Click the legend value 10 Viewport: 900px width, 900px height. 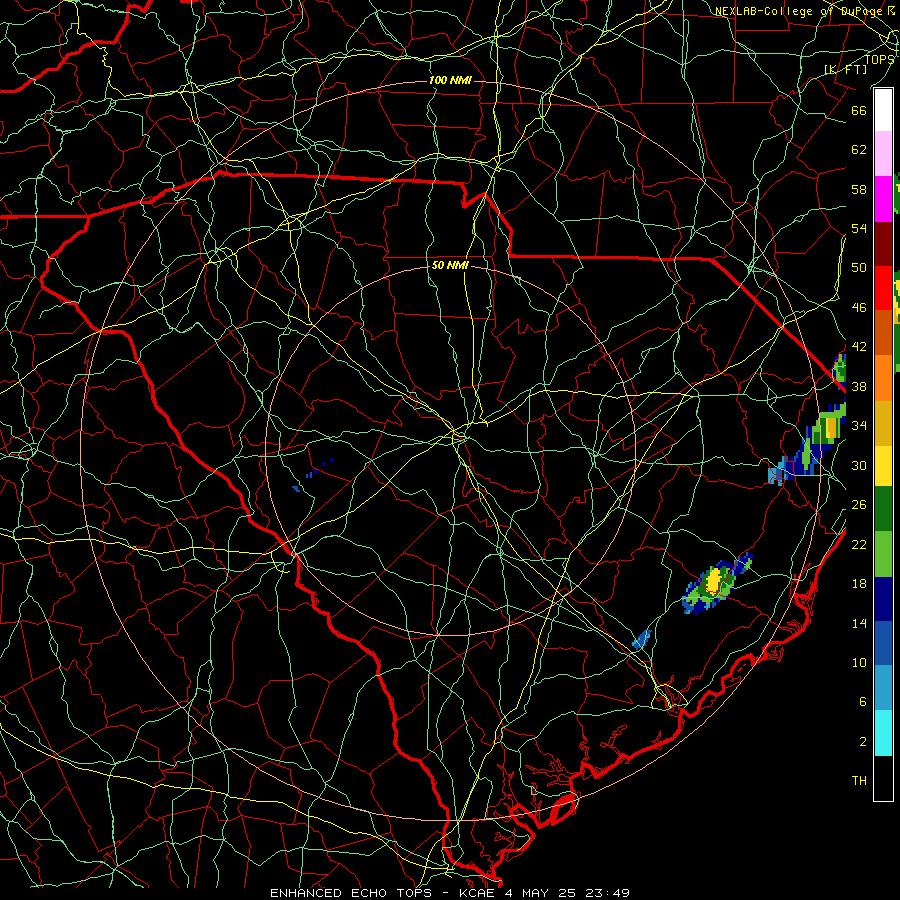(859, 662)
